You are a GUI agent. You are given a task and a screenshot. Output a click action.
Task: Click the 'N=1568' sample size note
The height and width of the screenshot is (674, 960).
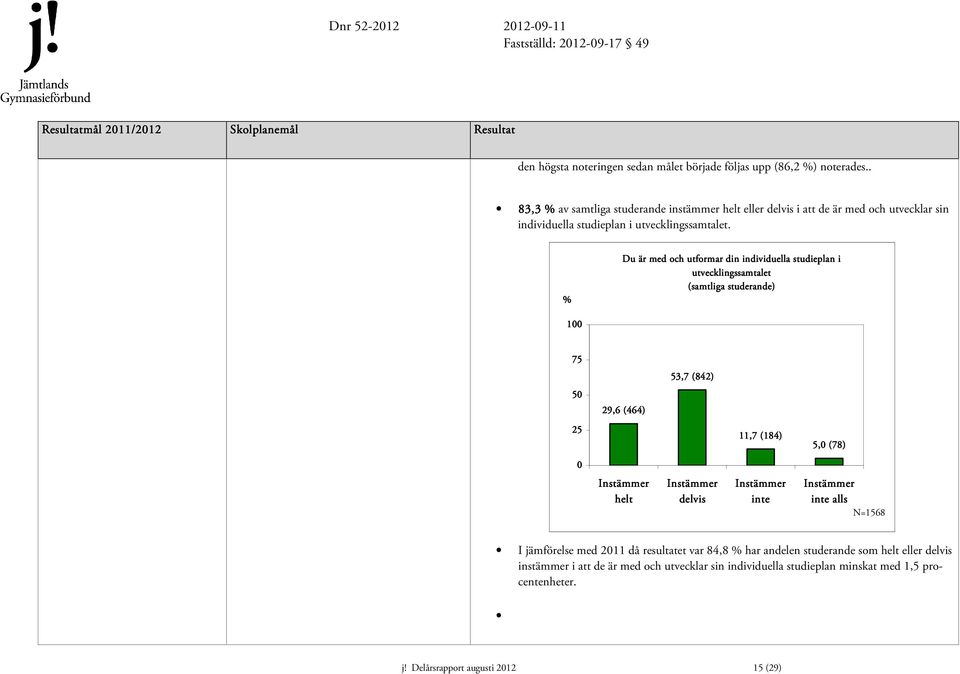[x=869, y=512]
